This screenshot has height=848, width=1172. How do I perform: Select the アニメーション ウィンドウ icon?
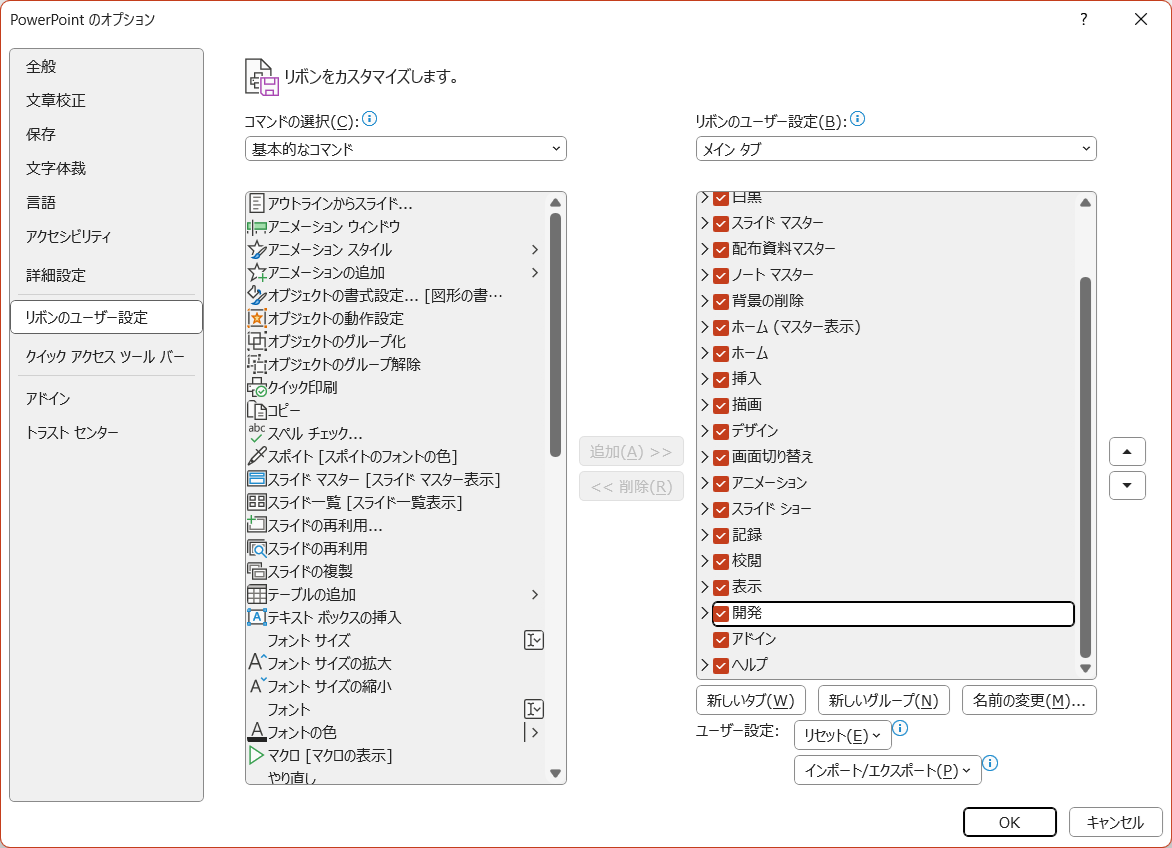(x=256, y=226)
